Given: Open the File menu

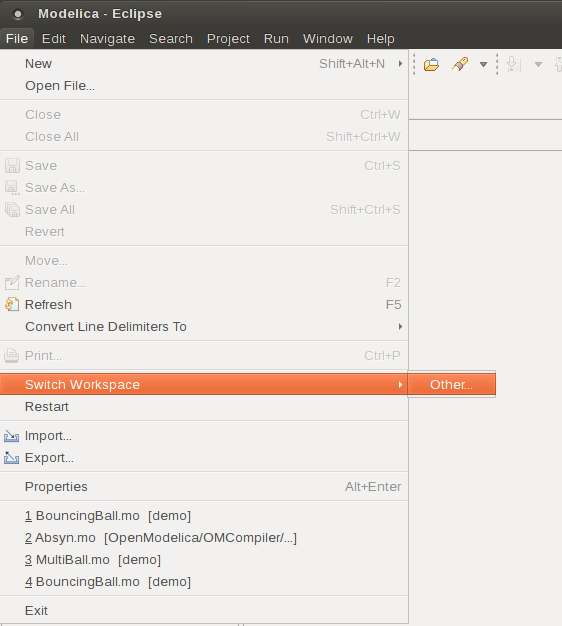Looking at the screenshot, I should pos(17,39).
